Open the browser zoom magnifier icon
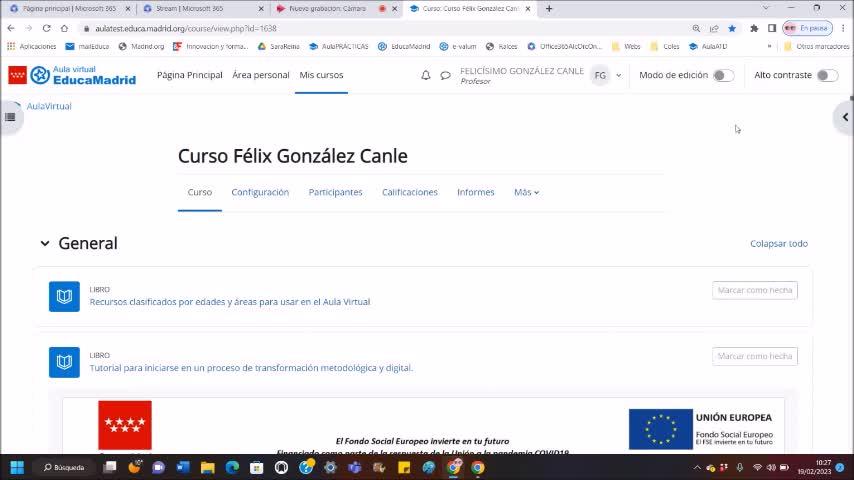The image size is (854, 480). point(696,28)
